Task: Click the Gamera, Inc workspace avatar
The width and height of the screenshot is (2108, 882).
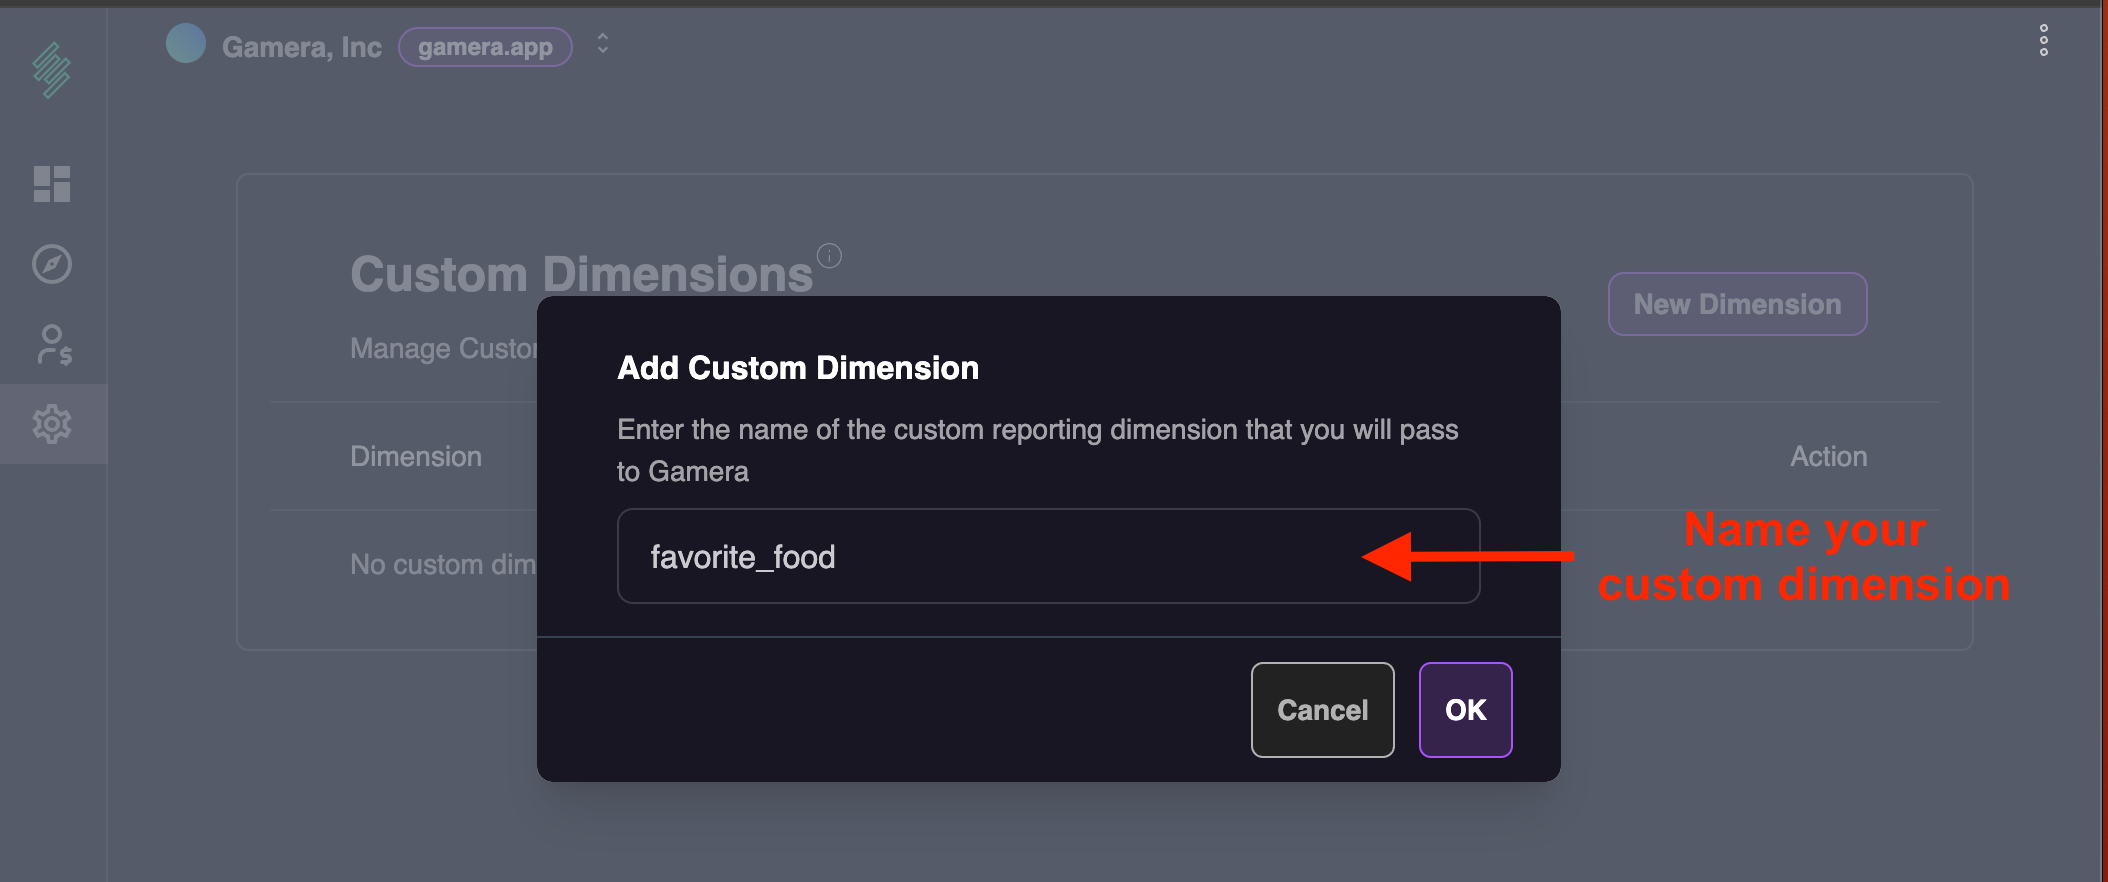Action: 185,42
